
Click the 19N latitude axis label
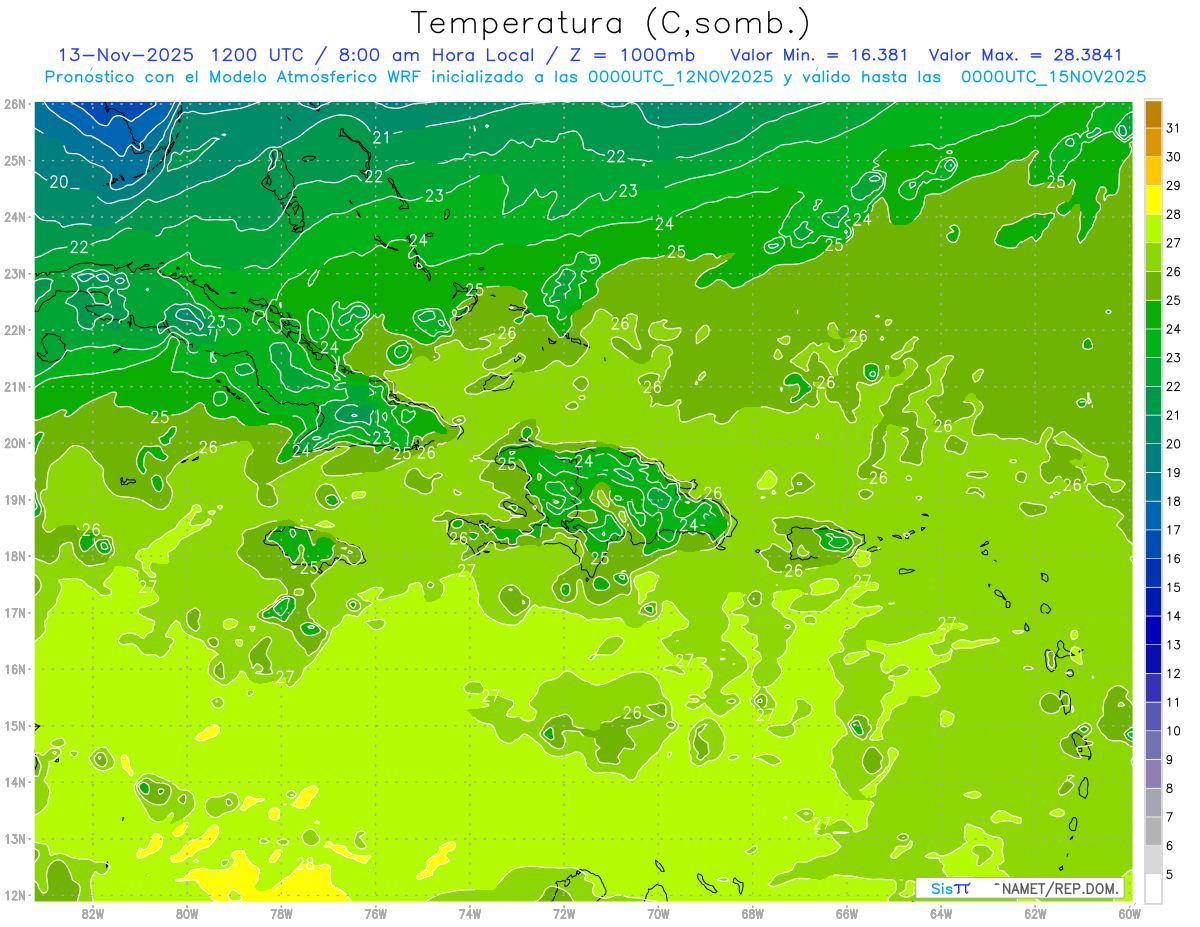point(14,500)
